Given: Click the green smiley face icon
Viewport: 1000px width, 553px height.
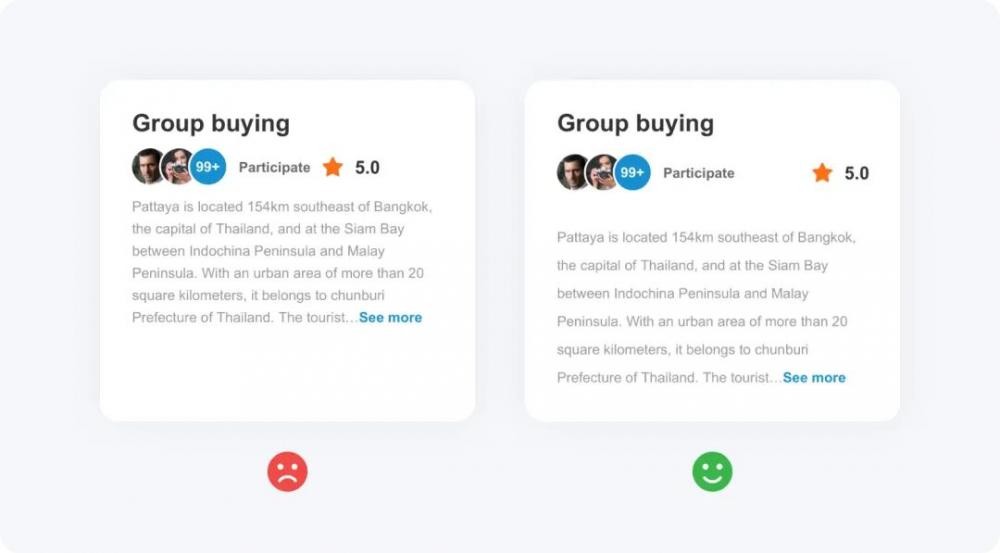Looking at the screenshot, I should pyautogui.click(x=712, y=472).
